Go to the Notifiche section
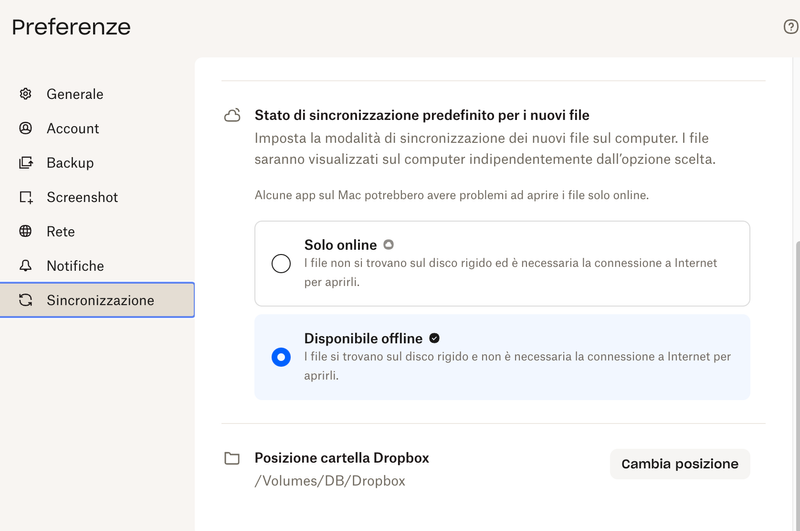The width and height of the screenshot is (800, 531). pos(75,266)
